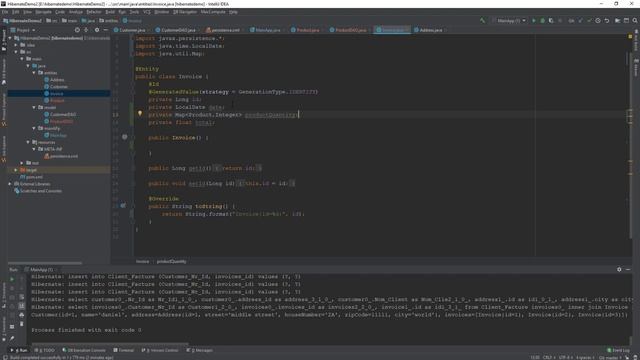This screenshot has height=360, width=640.
Task: Open the Terminal tool window tab
Action: pos(124,350)
